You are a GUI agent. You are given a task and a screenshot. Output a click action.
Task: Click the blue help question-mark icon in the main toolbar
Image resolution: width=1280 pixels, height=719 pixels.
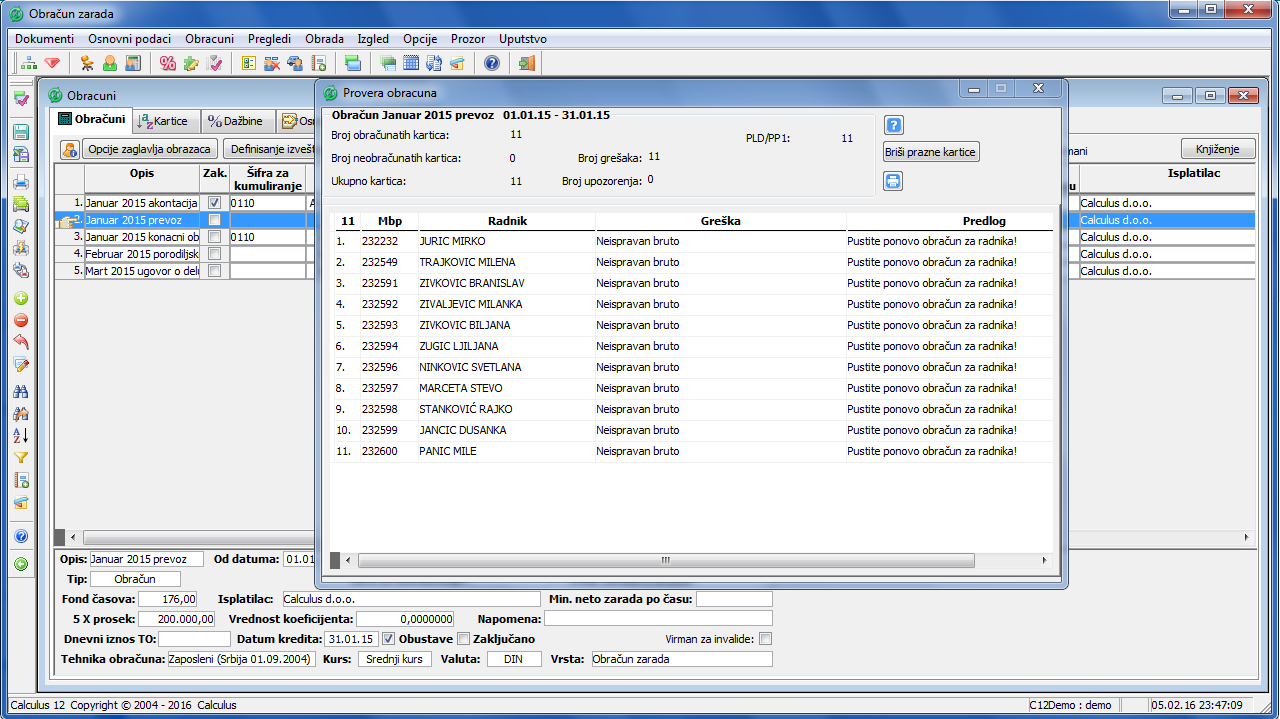(491, 63)
